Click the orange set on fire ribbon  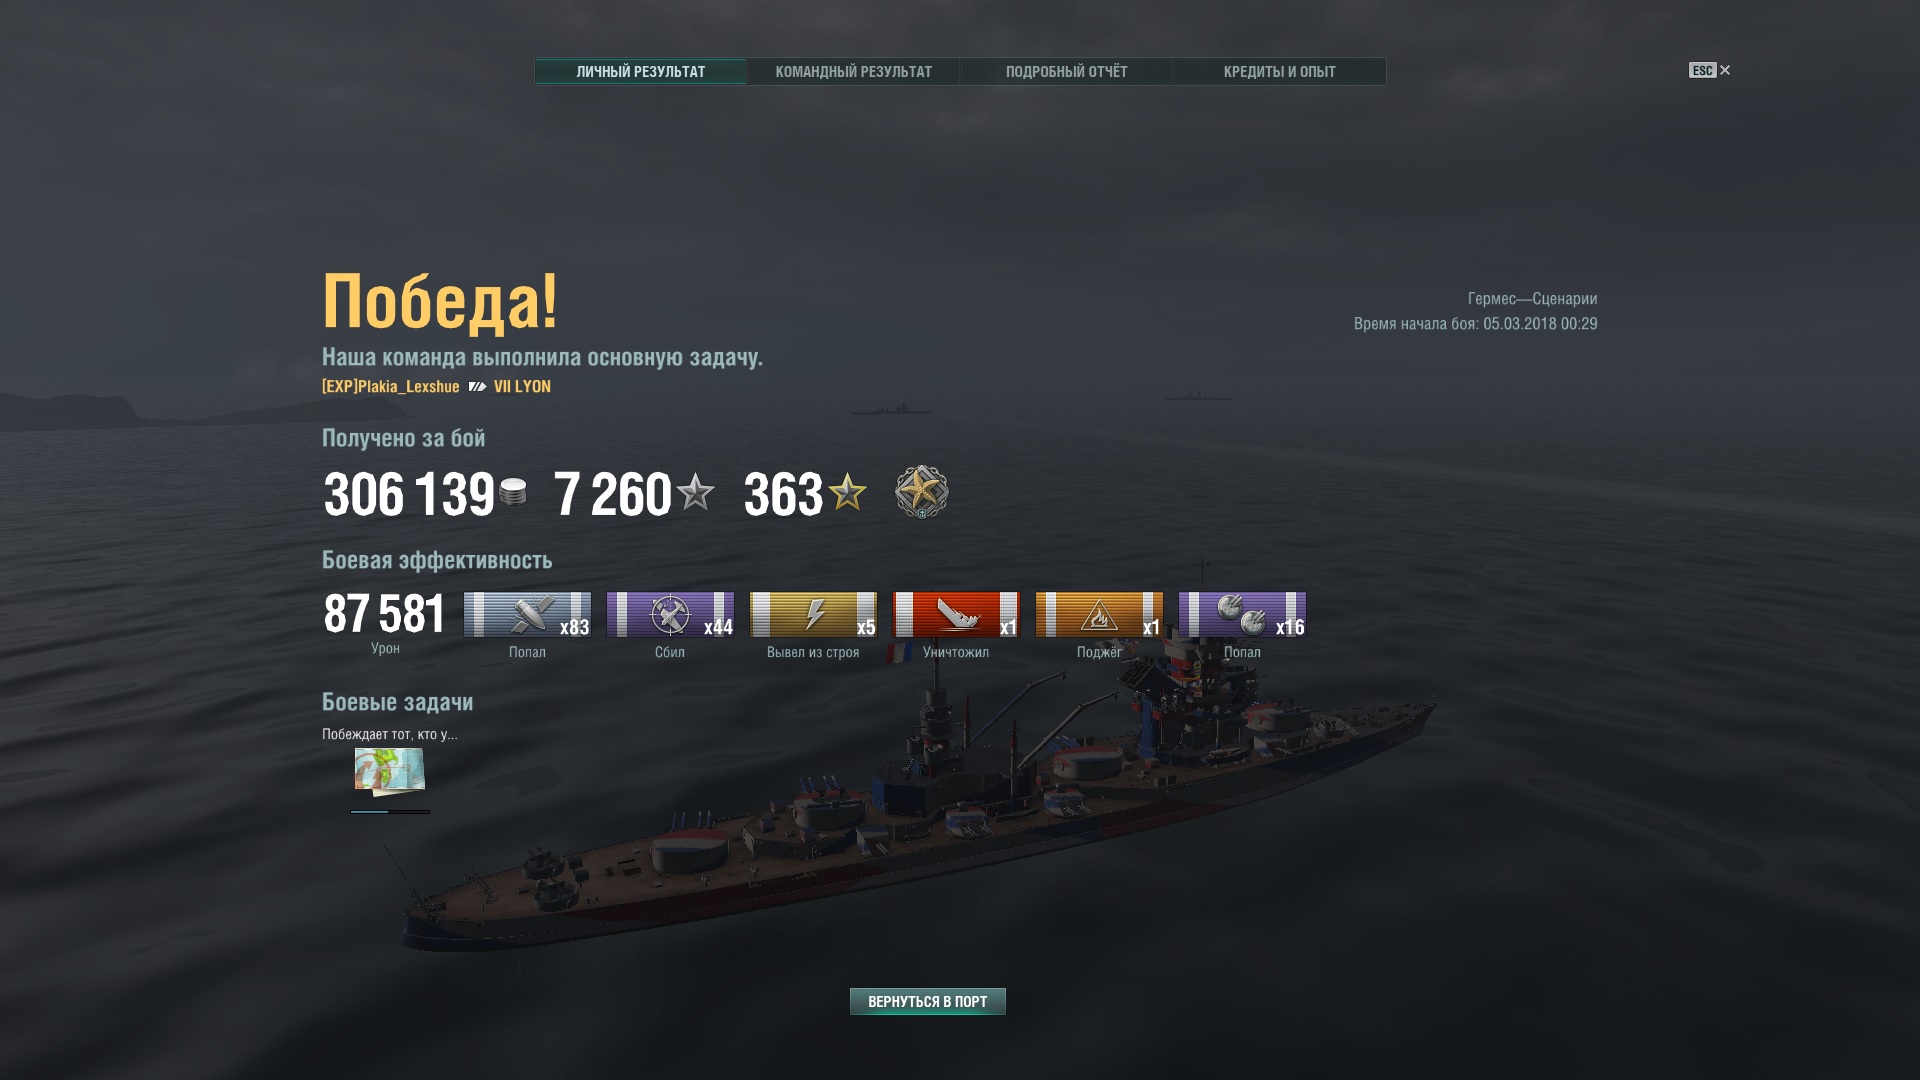[1099, 614]
